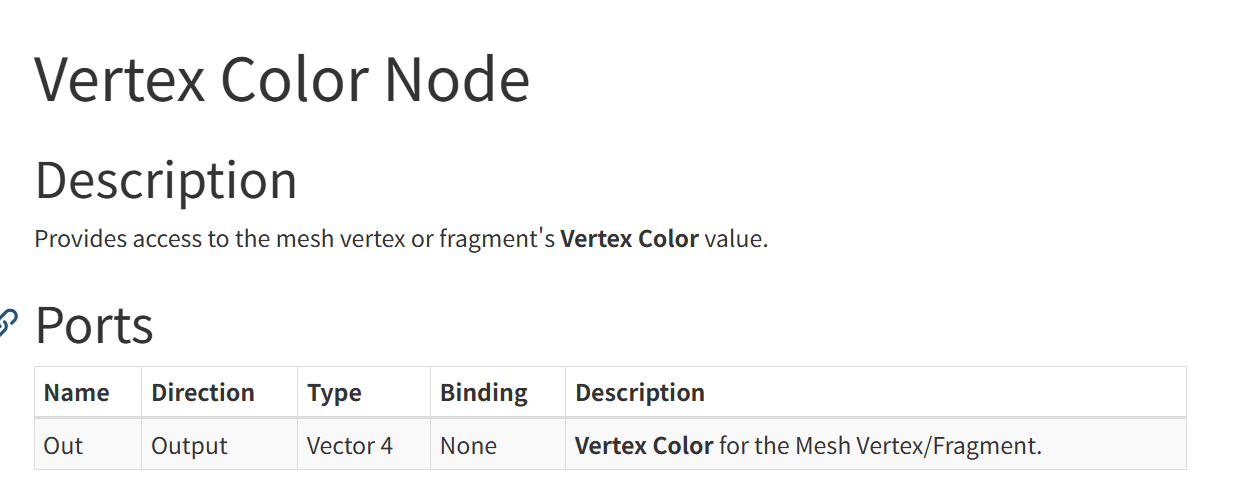The width and height of the screenshot is (1237, 501).
Task: Click the anchor link icon beside Ports
Action: click(x=7, y=324)
